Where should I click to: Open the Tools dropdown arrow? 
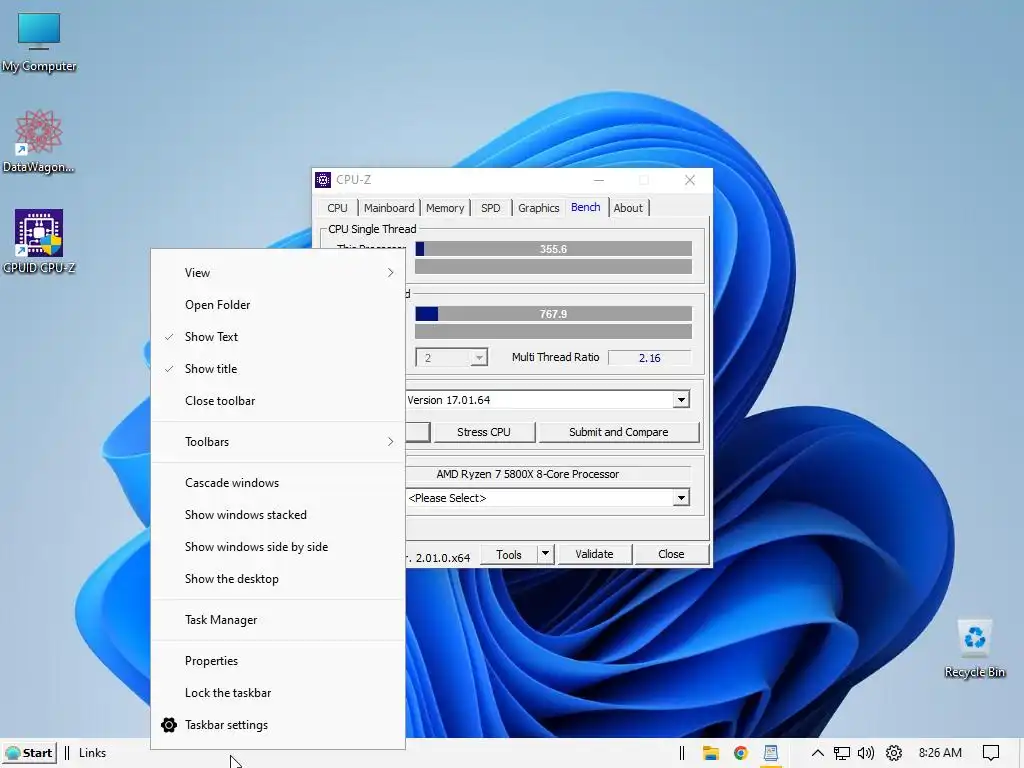(545, 554)
